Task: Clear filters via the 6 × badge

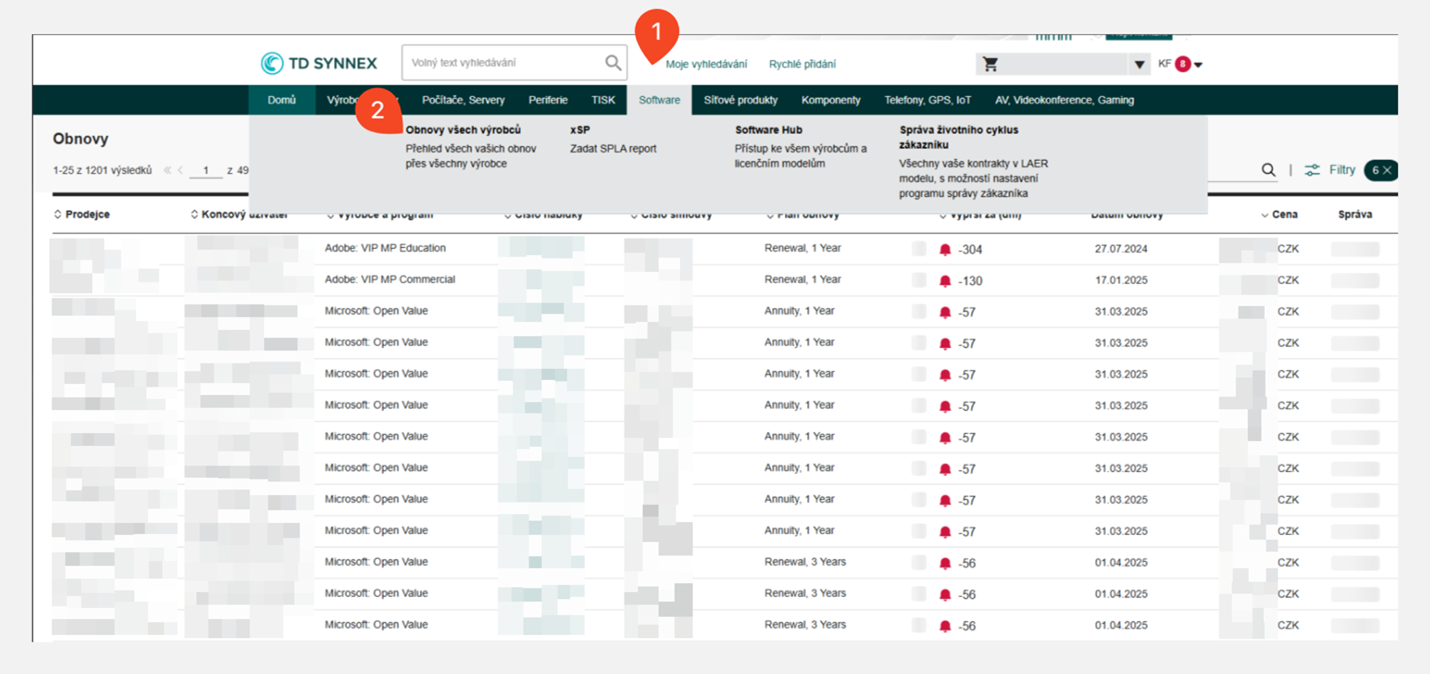Action: (x=1380, y=170)
